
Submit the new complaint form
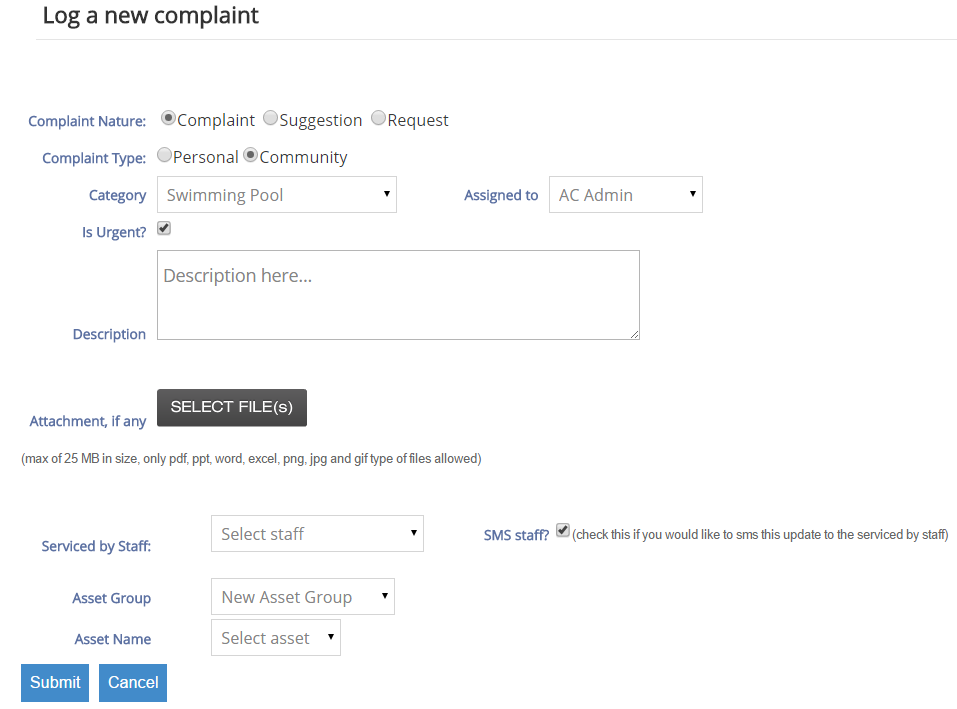point(54,682)
